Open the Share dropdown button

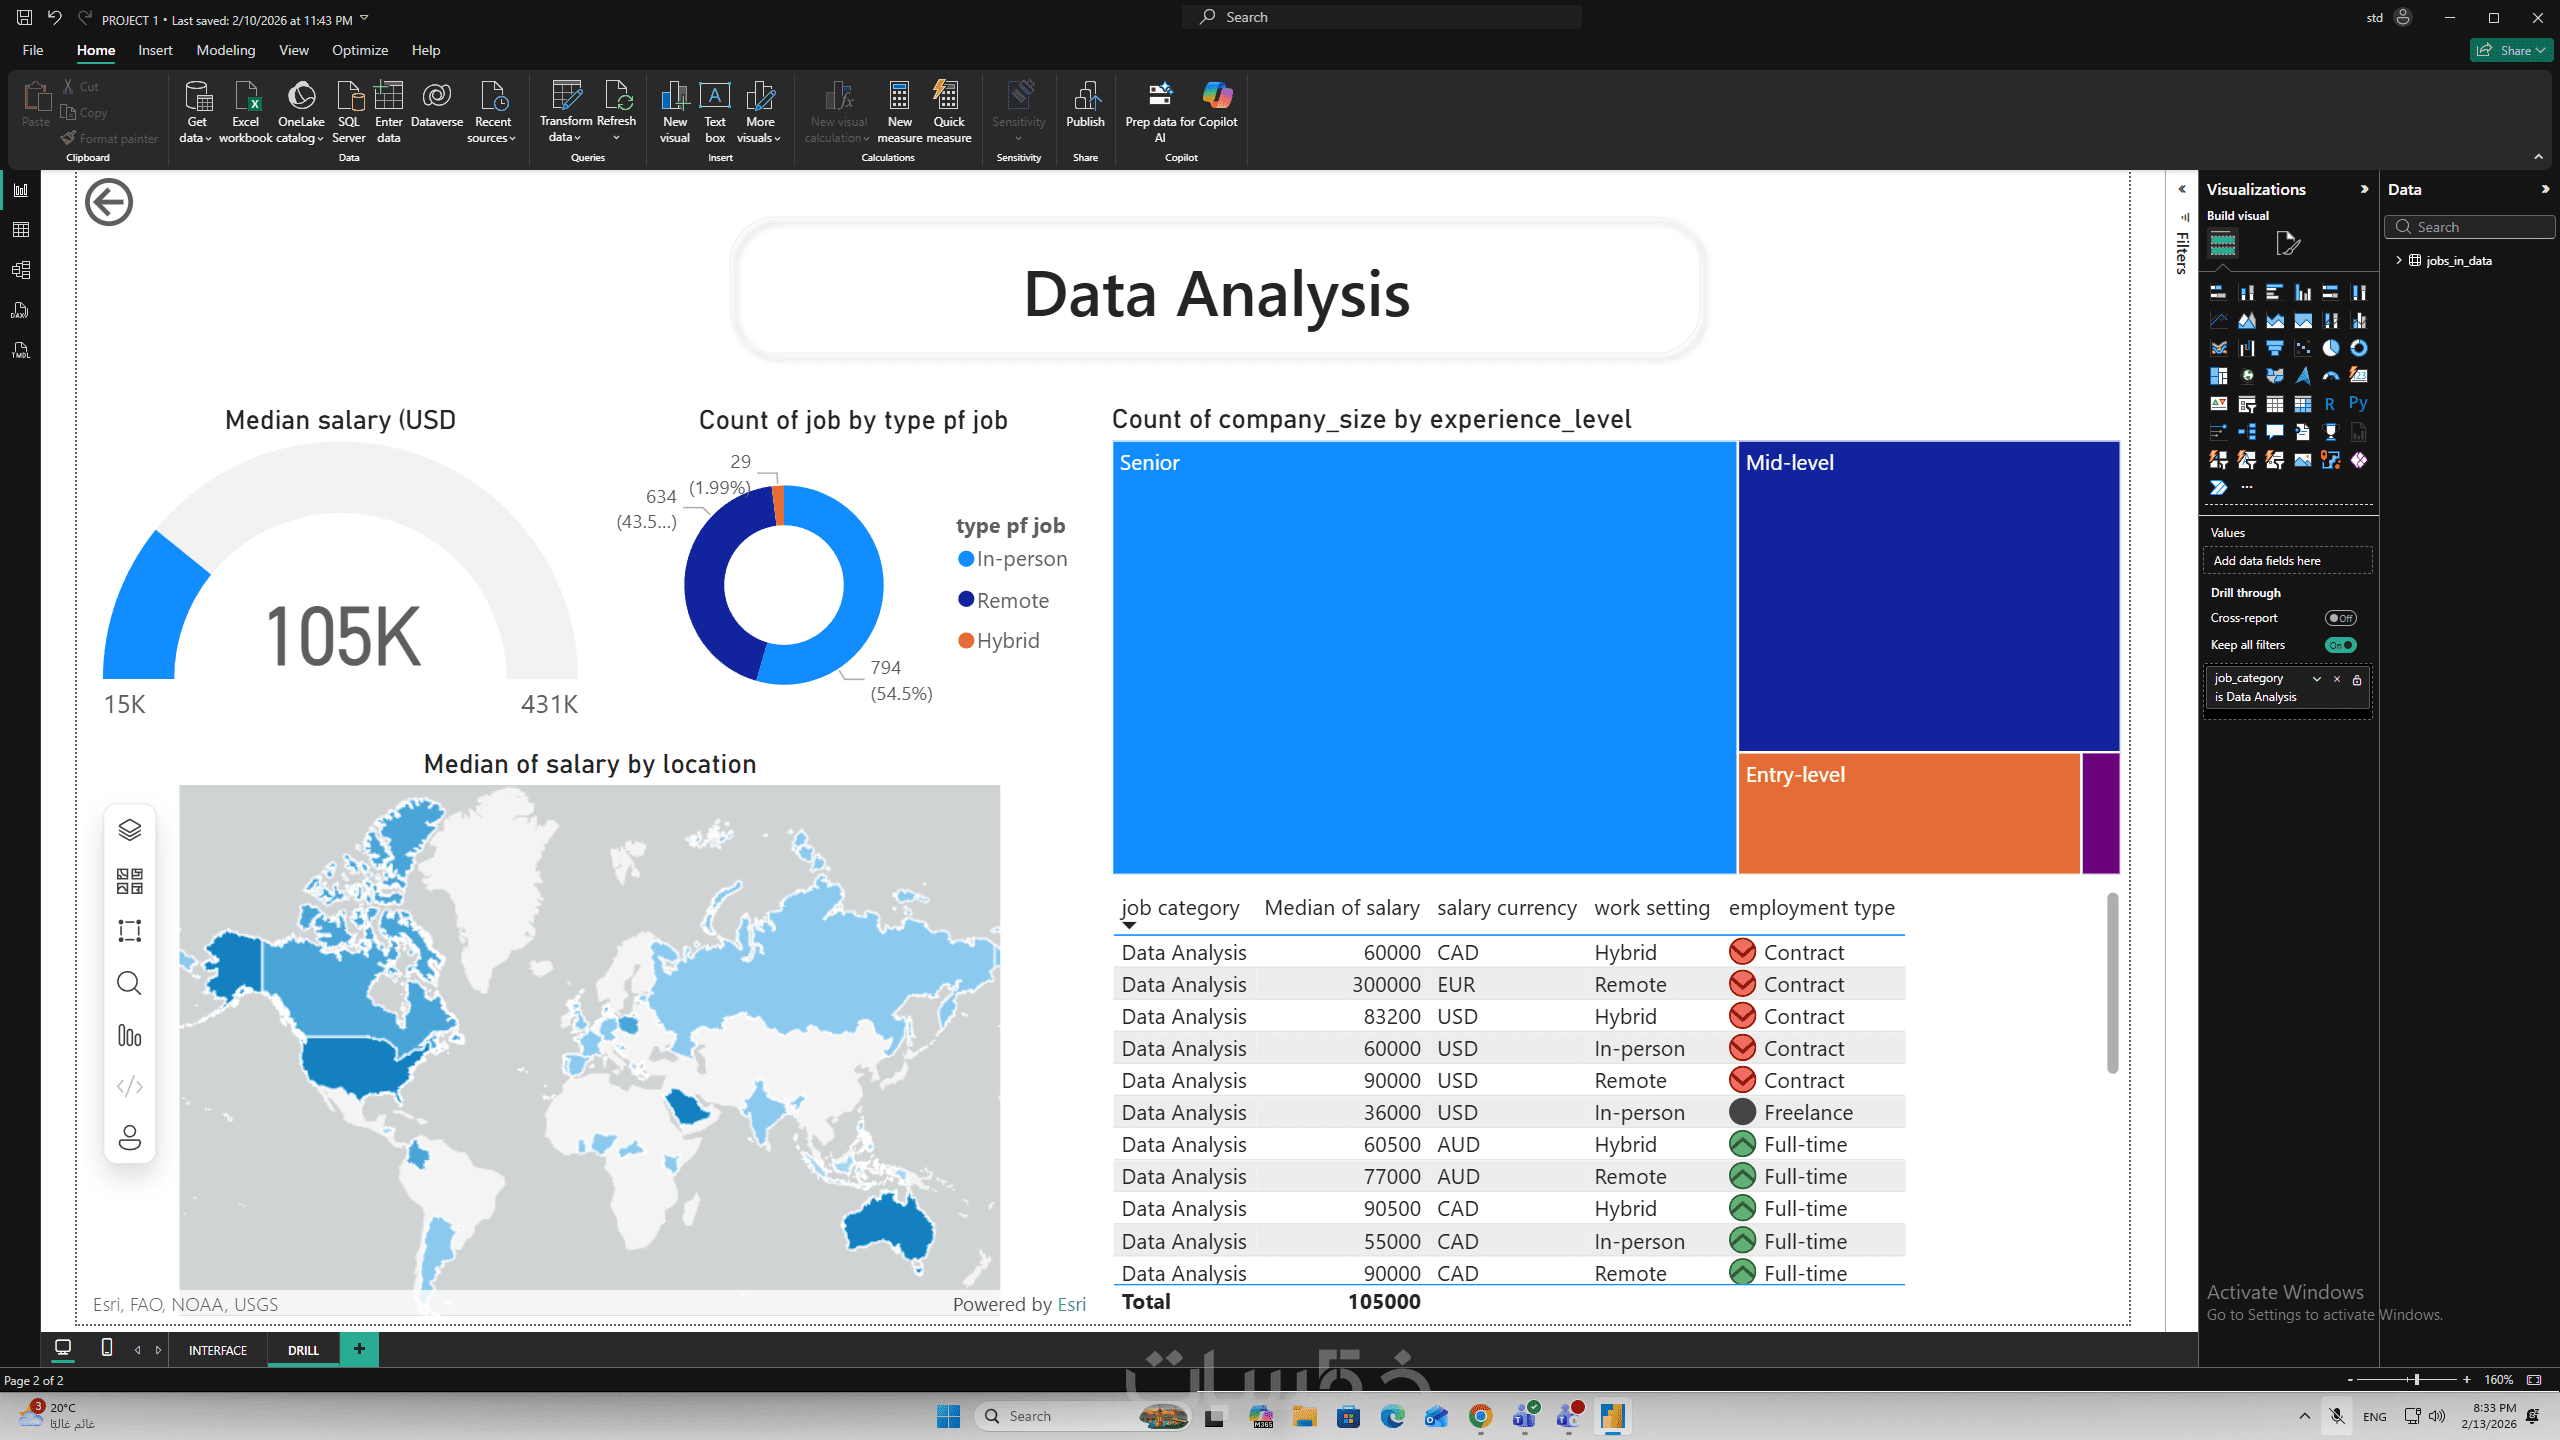pyautogui.click(x=2514, y=50)
